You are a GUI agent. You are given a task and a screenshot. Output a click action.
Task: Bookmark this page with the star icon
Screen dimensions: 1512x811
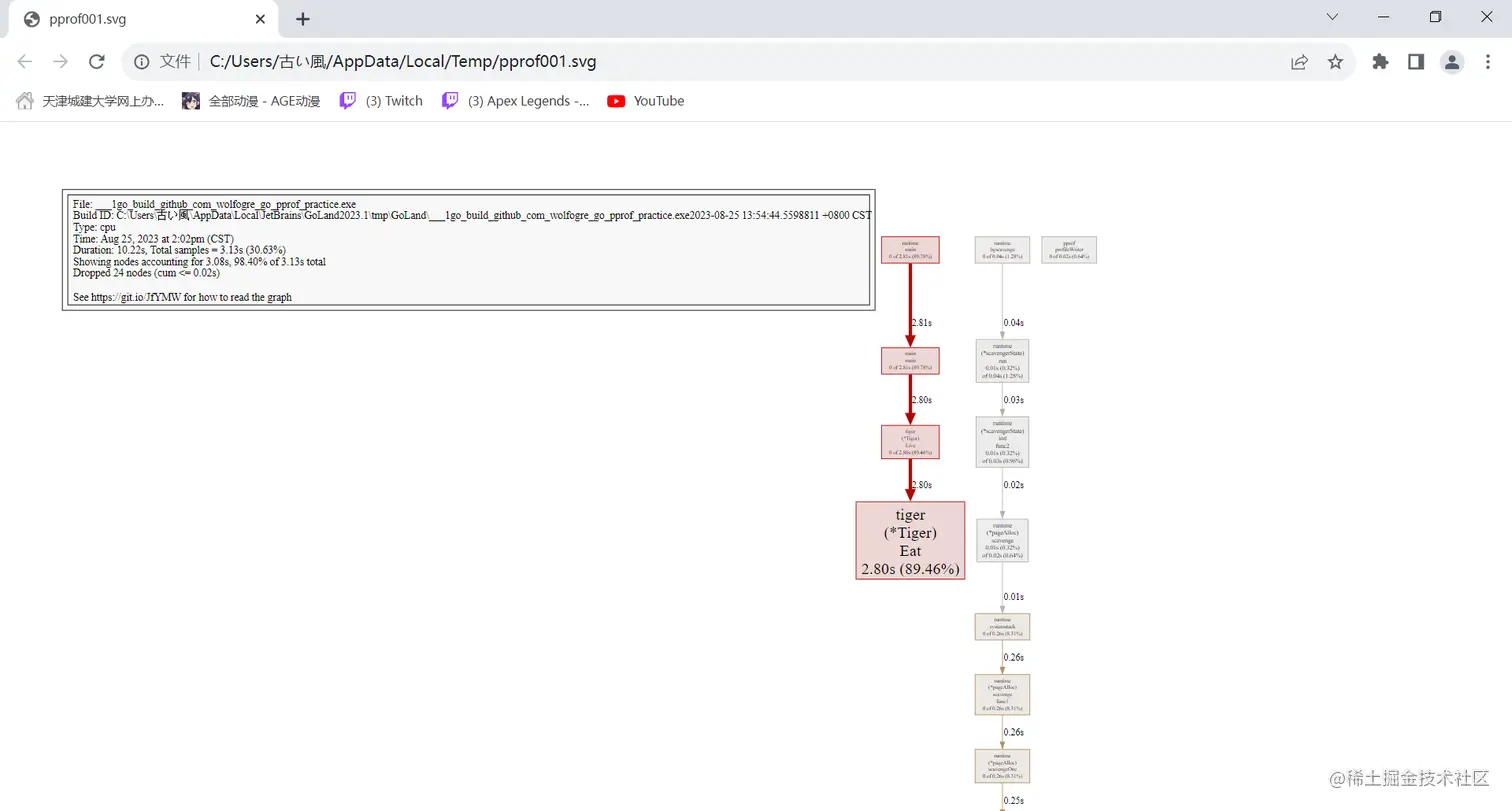[1335, 62]
